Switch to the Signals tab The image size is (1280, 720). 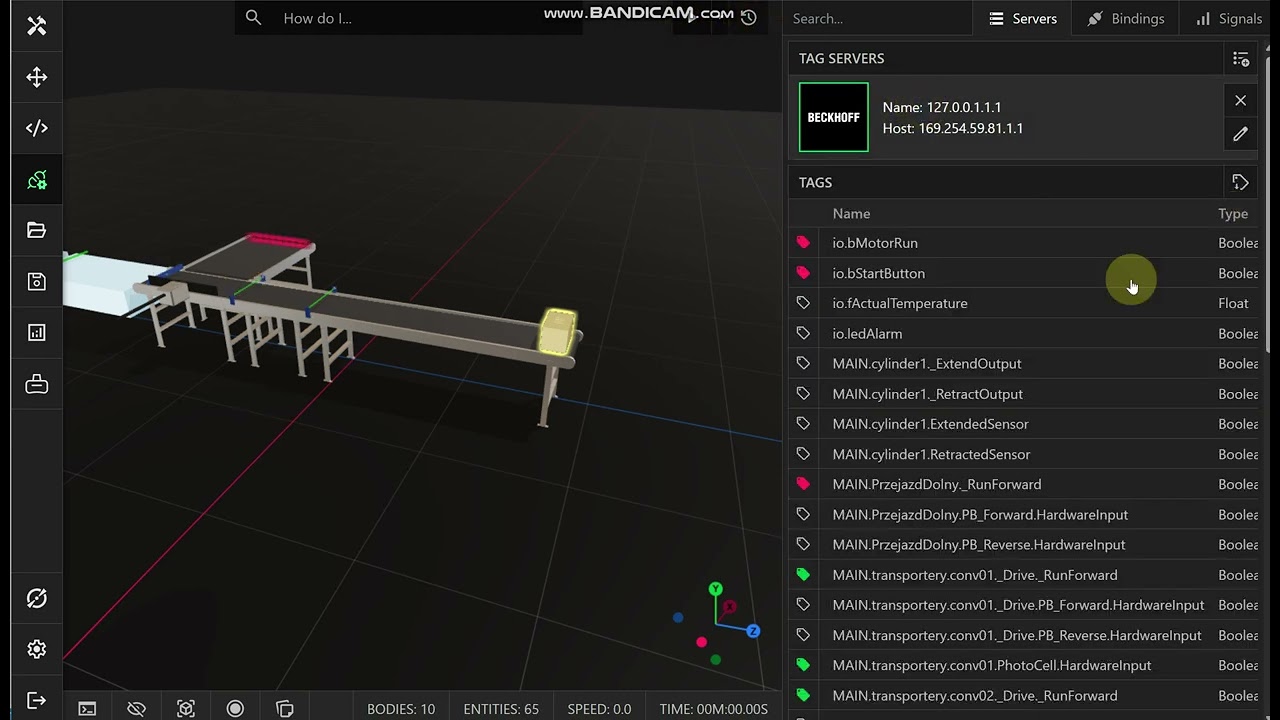pyautogui.click(x=1228, y=18)
